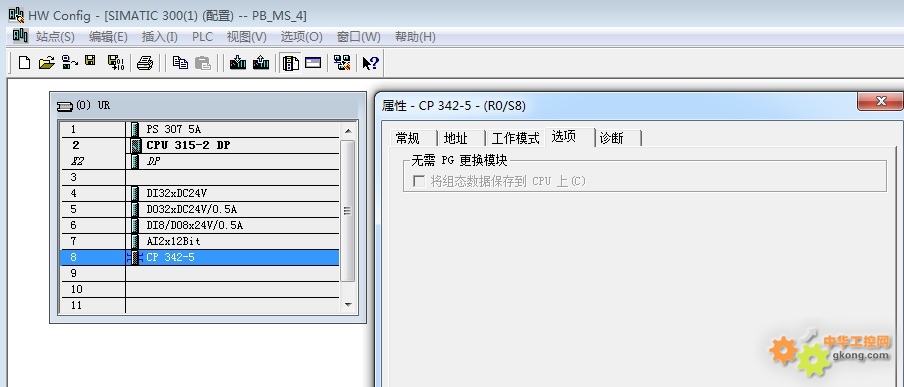The height and width of the screenshot is (387, 904).
Task: Click the Open folder toolbar icon
Action: [x=46, y=62]
